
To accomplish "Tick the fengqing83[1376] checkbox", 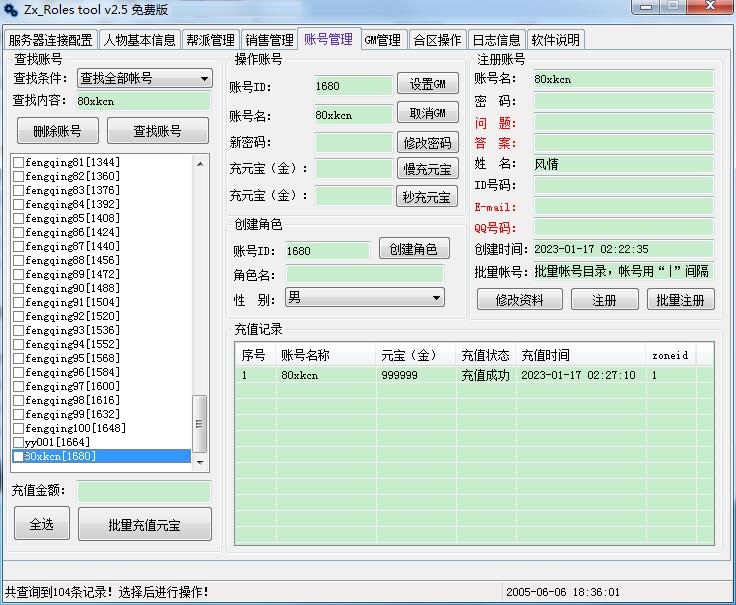I will coord(19,190).
